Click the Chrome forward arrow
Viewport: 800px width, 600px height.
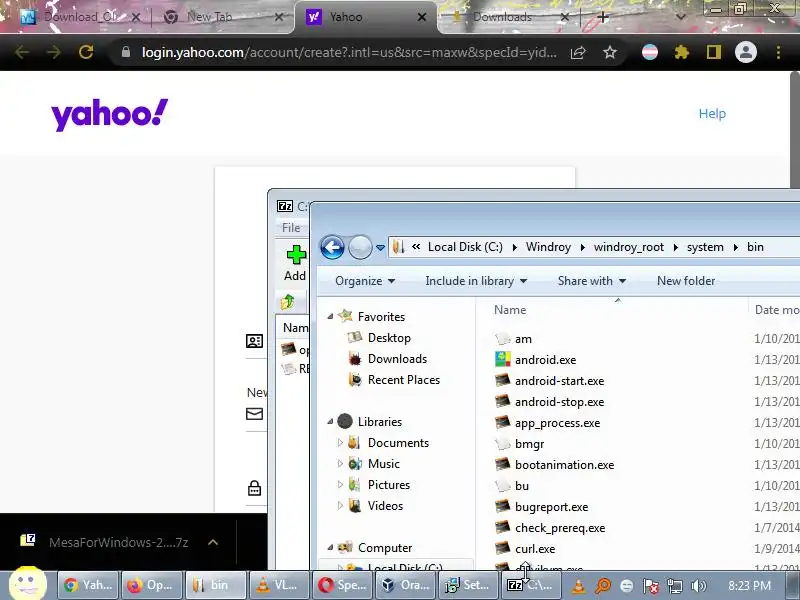pyautogui.click(x=53, y=52)
